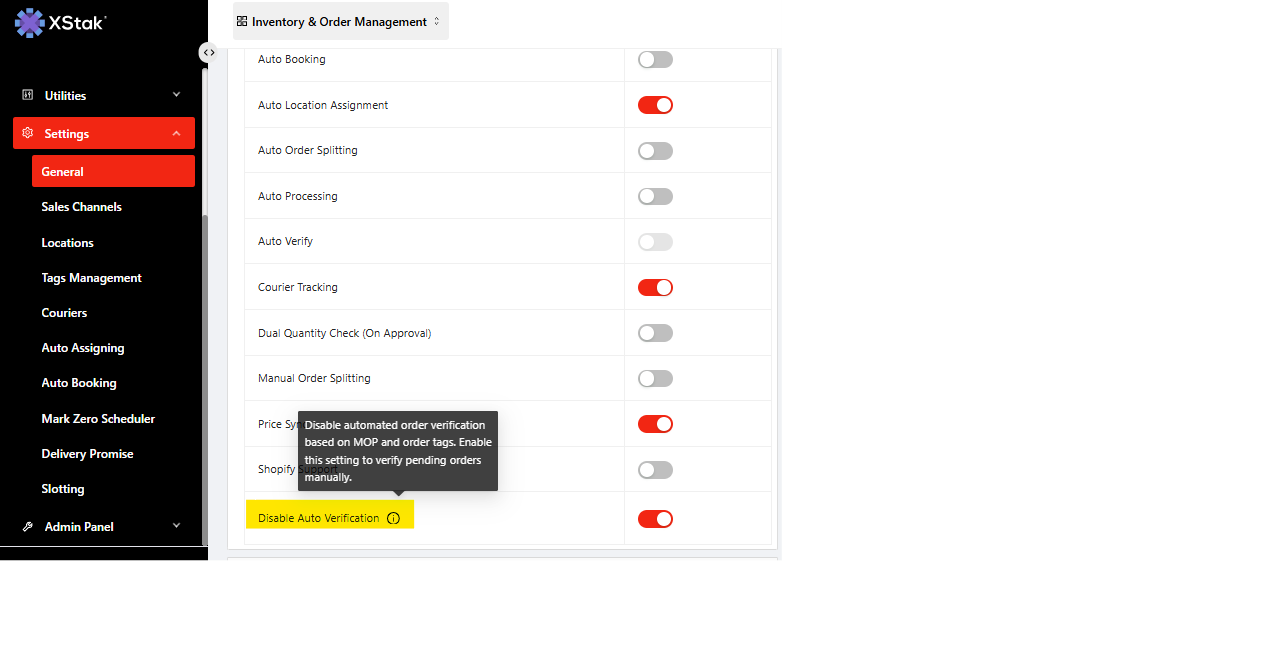This screenshot has width=1283, height=657.
Task: Click the sidebar collapse arrows icon
Action: [x=208, y=53]
